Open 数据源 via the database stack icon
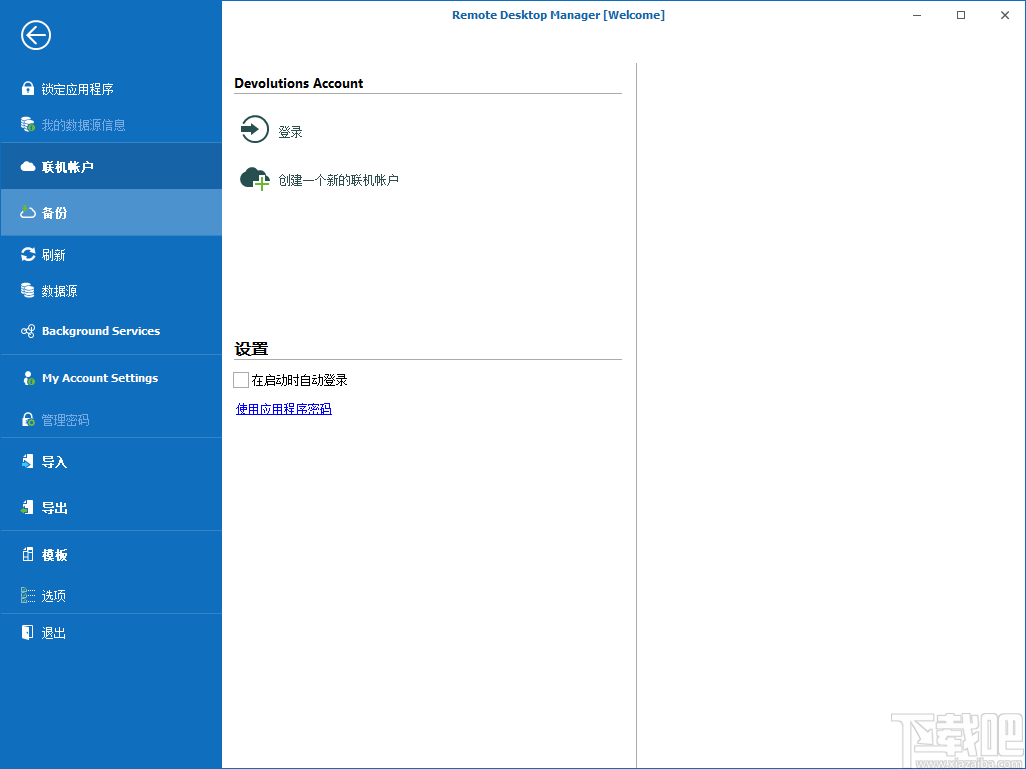The image size is (1026, 769). (x=28, y=291)
